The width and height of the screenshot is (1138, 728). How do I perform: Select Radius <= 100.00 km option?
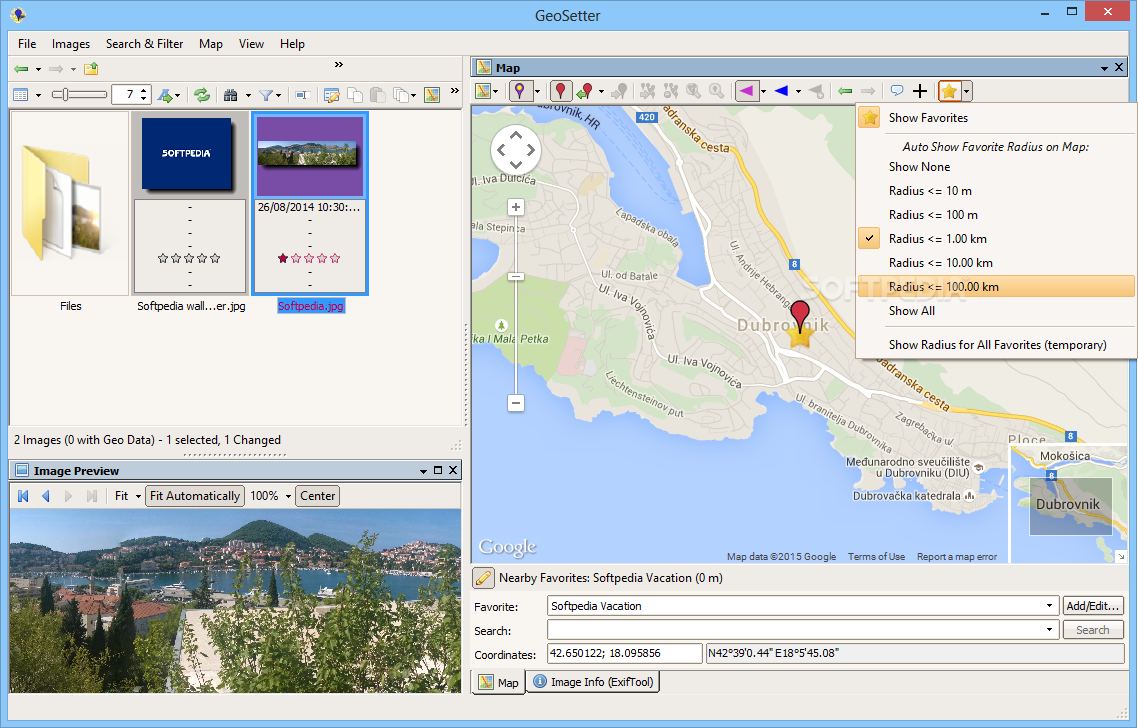996,287
